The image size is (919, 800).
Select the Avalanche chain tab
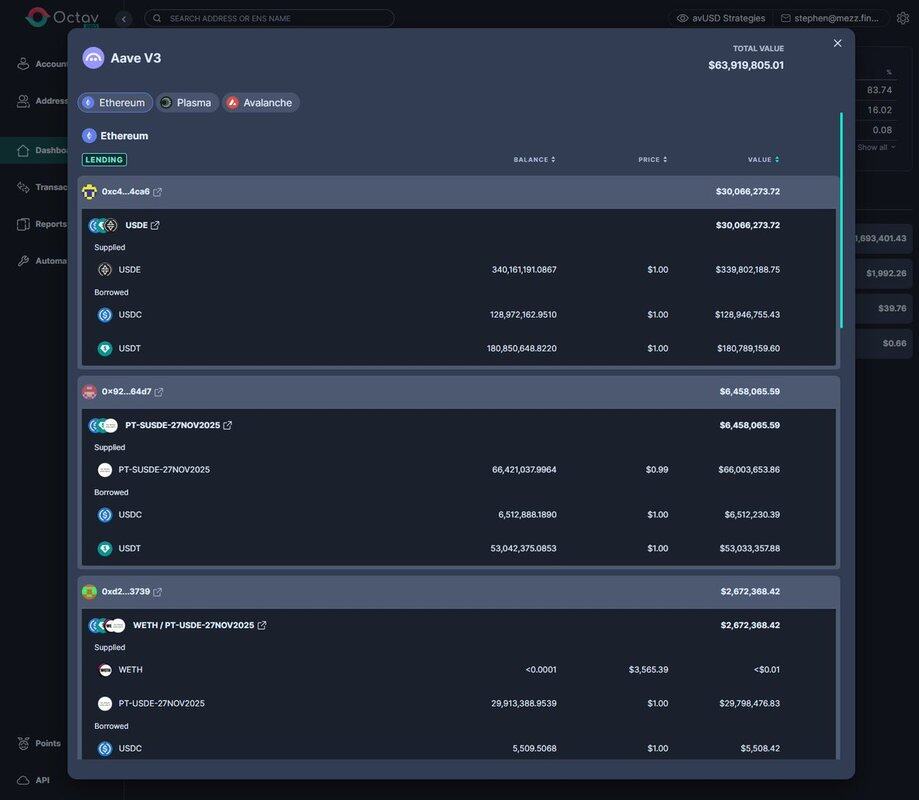260,103
